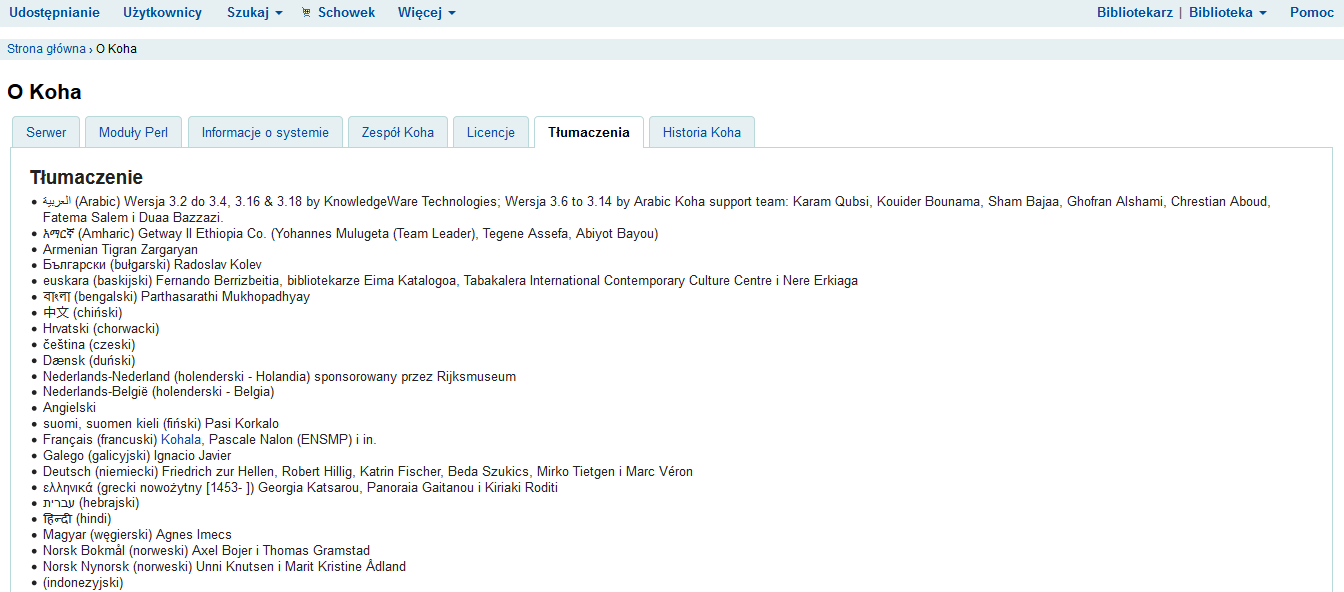Open the Kohala link in French entry
Viewport: 1344px width, 592px height.
[181, 439]
